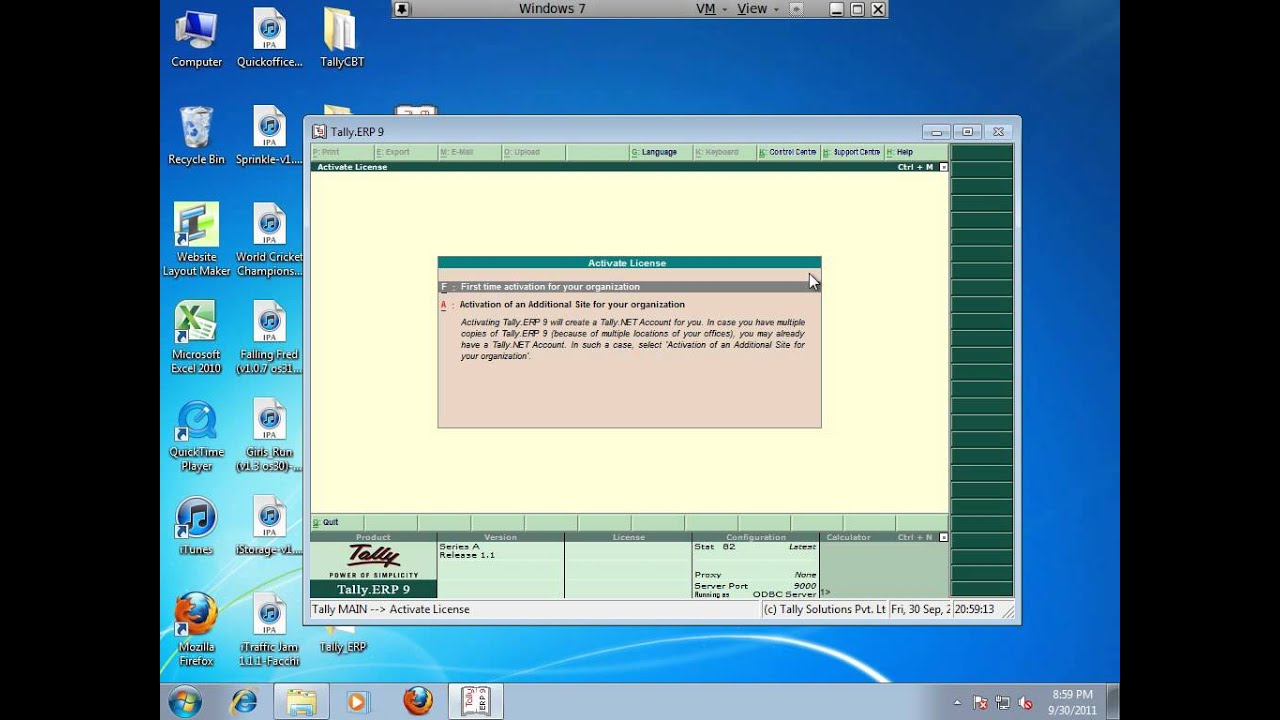
Task: Click the 'Stat 82' configuration row
Action: click(755, 547)
